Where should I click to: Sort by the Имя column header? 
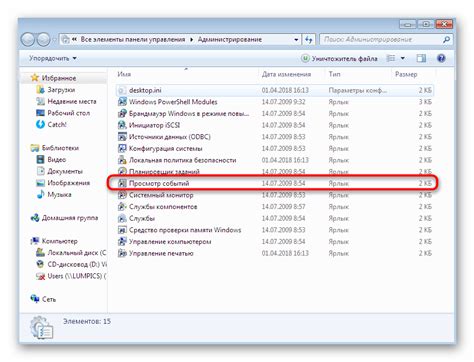click(x=124, y=74)
